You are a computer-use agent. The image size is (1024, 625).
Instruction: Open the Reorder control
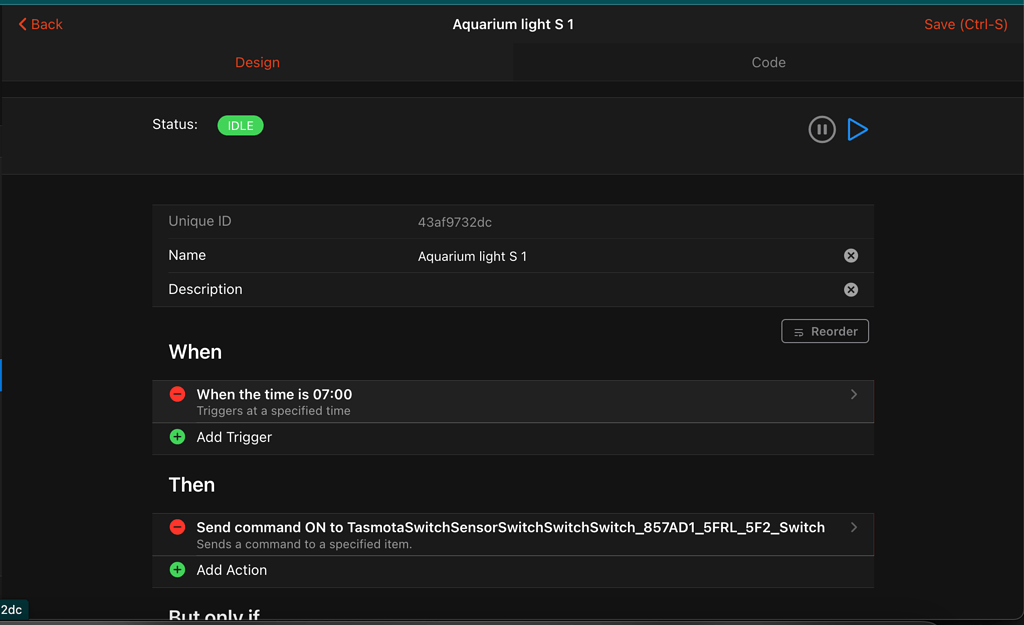pos(824,331)
